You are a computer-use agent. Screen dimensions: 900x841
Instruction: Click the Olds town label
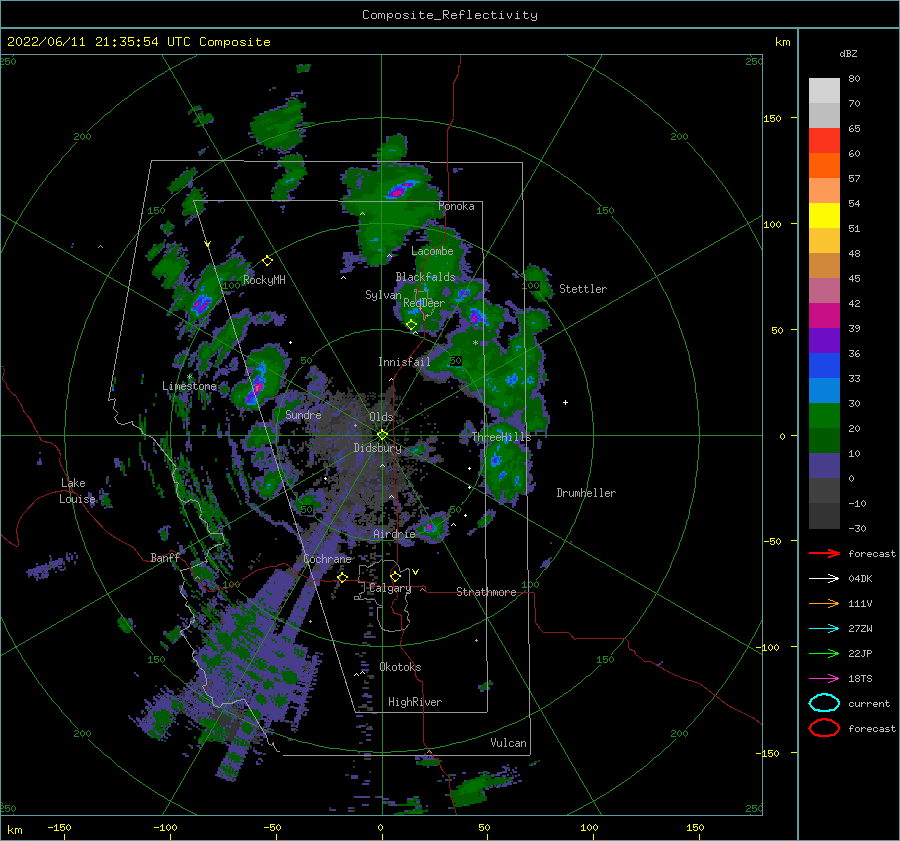[381, 417]
